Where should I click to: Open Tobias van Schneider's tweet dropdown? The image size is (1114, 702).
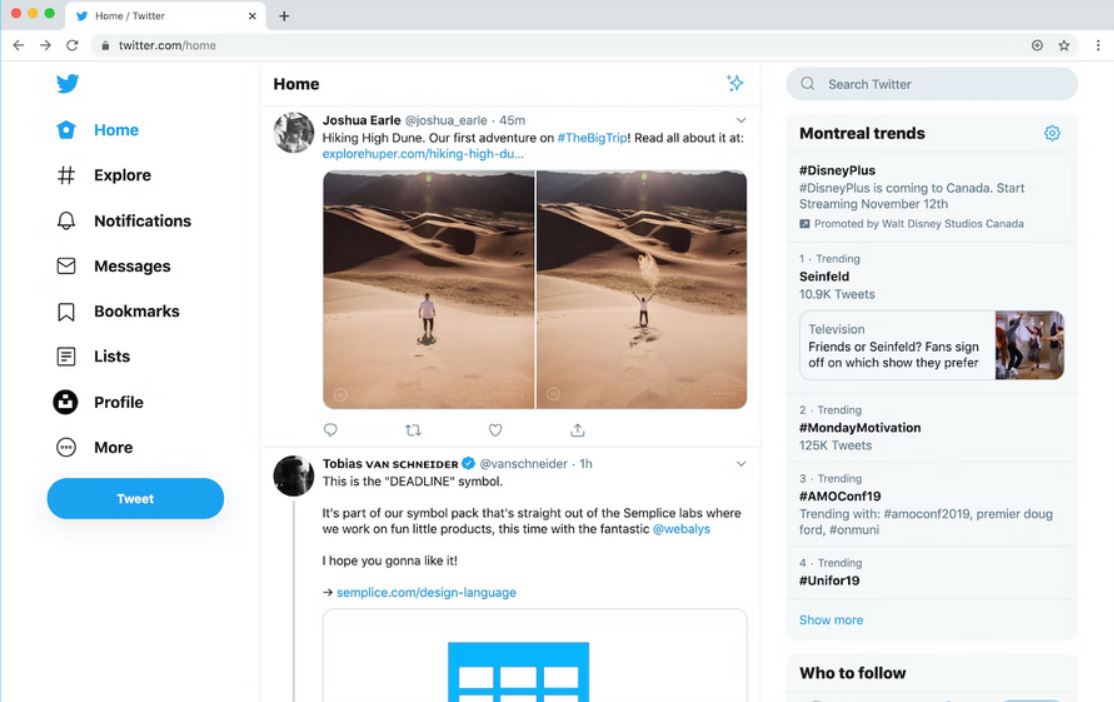click(741, 463)
